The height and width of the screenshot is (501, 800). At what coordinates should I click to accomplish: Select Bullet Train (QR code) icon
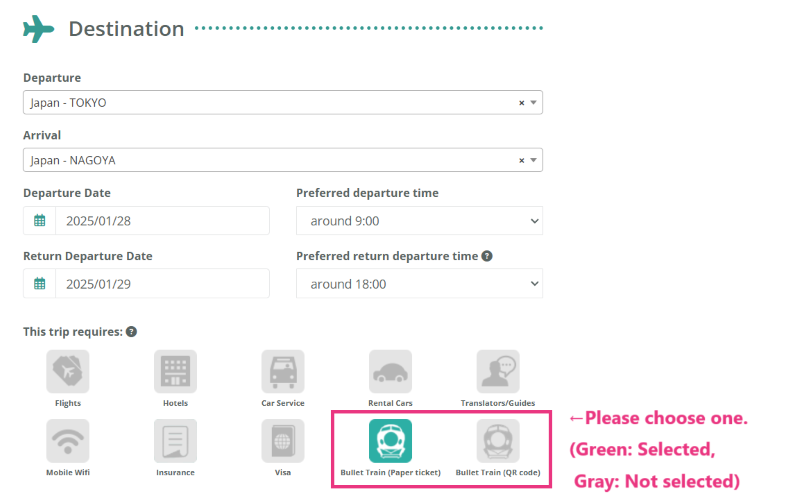498,441
